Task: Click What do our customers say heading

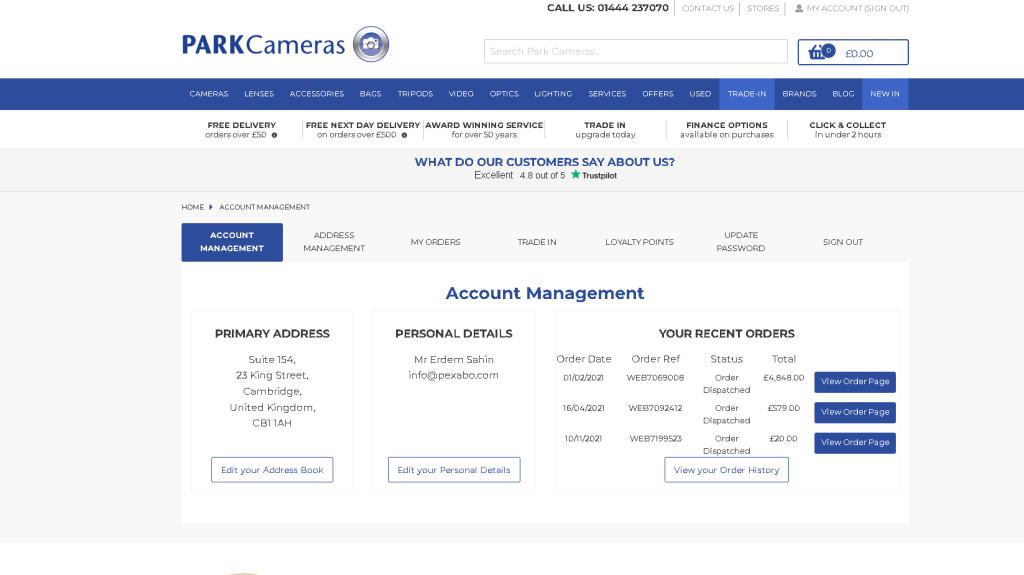Action: (545, 162)
